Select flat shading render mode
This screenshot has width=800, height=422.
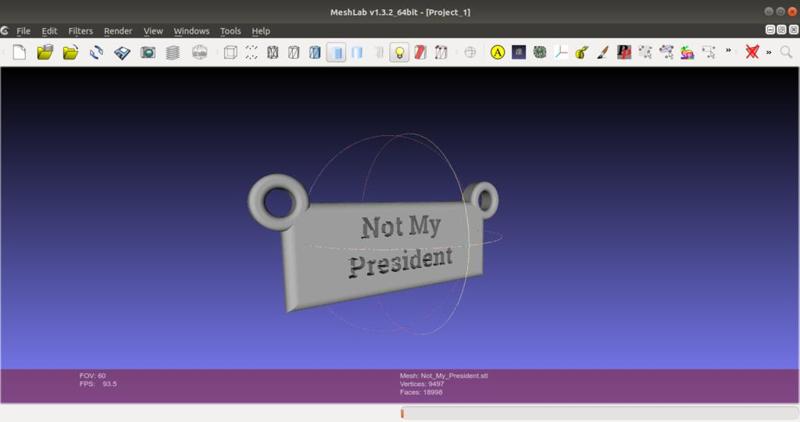[336, 52]
